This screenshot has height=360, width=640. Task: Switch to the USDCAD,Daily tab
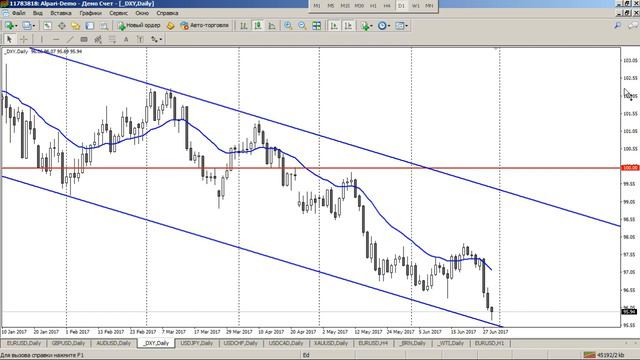286,343
